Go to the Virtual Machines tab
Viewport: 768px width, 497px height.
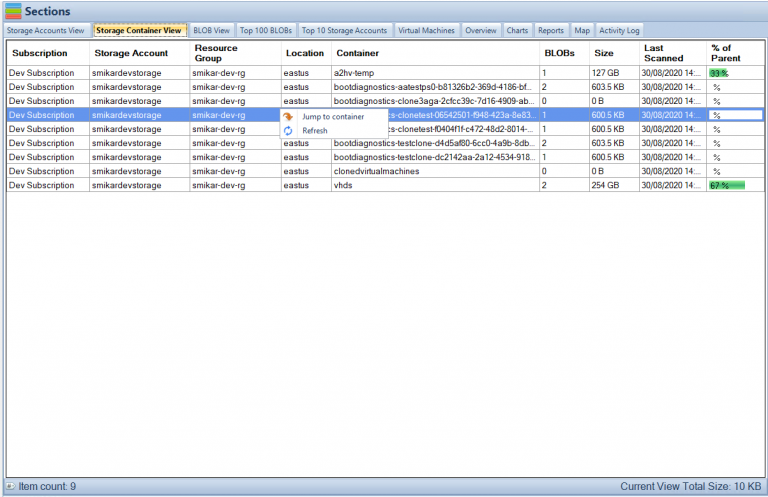[426, 30]
